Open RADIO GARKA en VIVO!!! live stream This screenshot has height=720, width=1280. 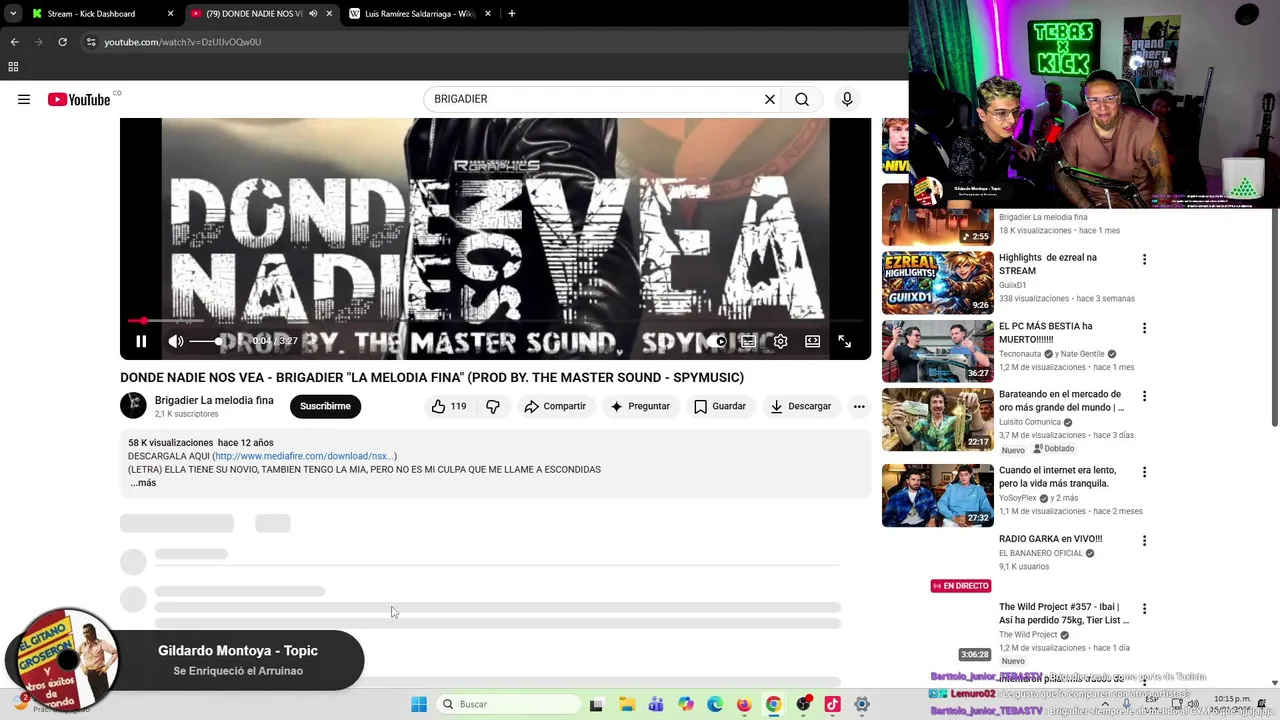pyautogui.click(x=1050, y=539)
